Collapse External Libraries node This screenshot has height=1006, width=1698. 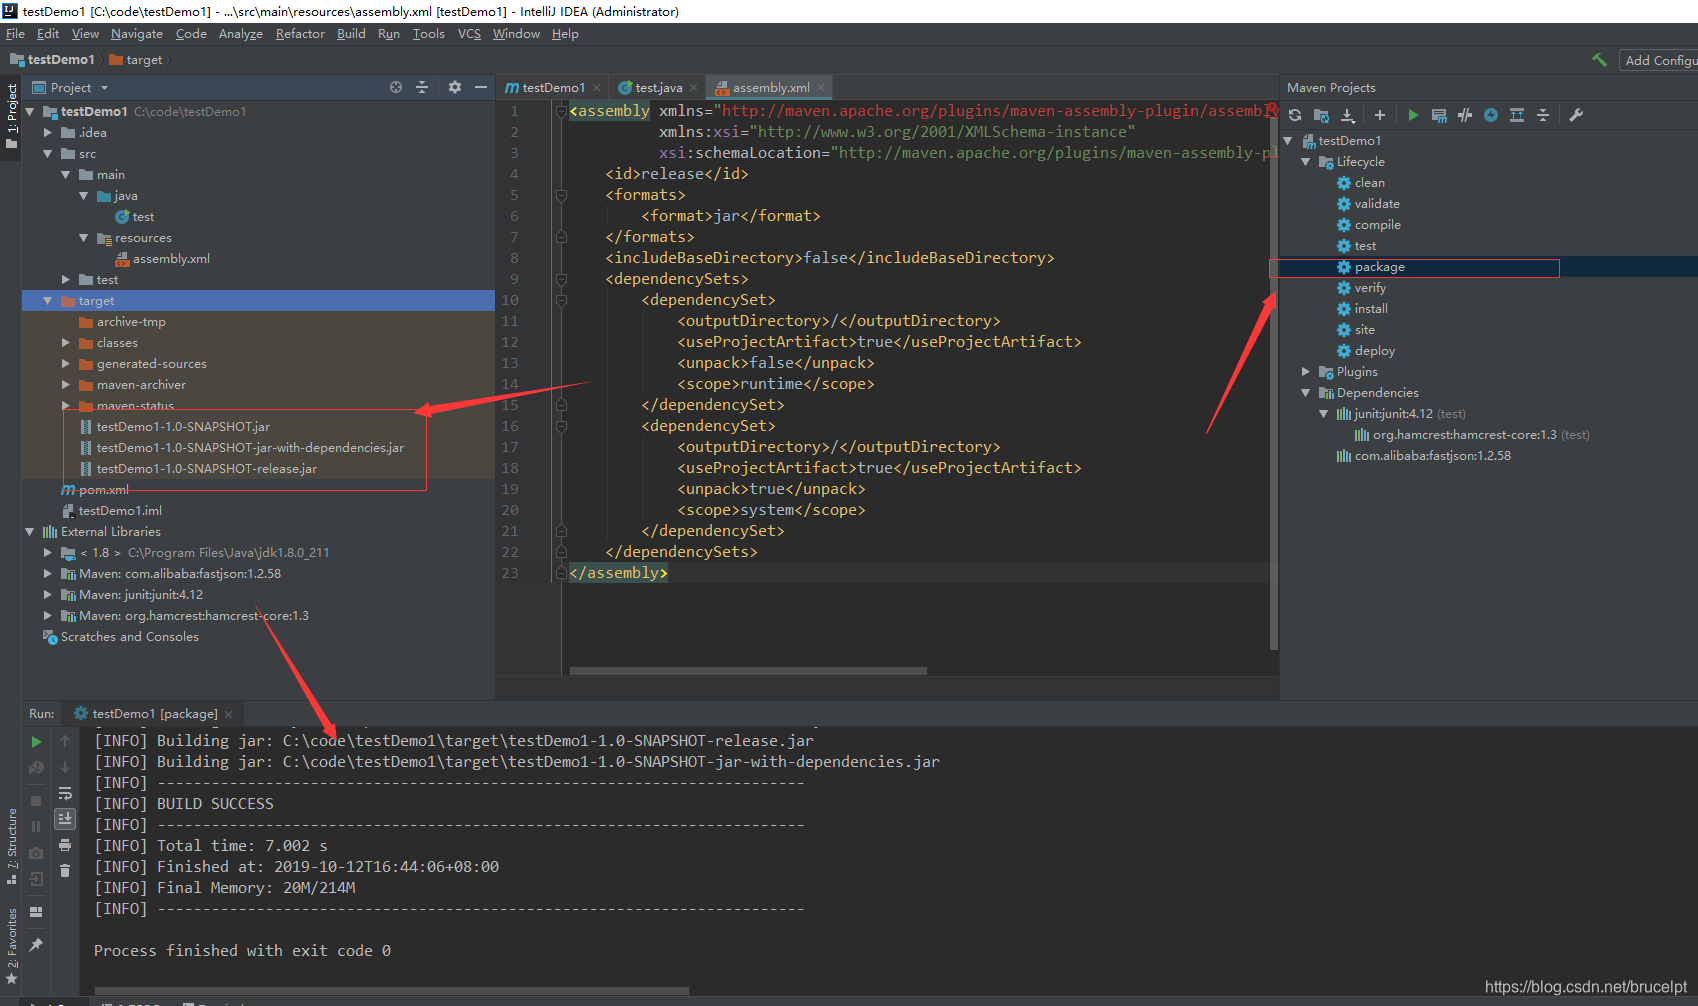[30, 532]
